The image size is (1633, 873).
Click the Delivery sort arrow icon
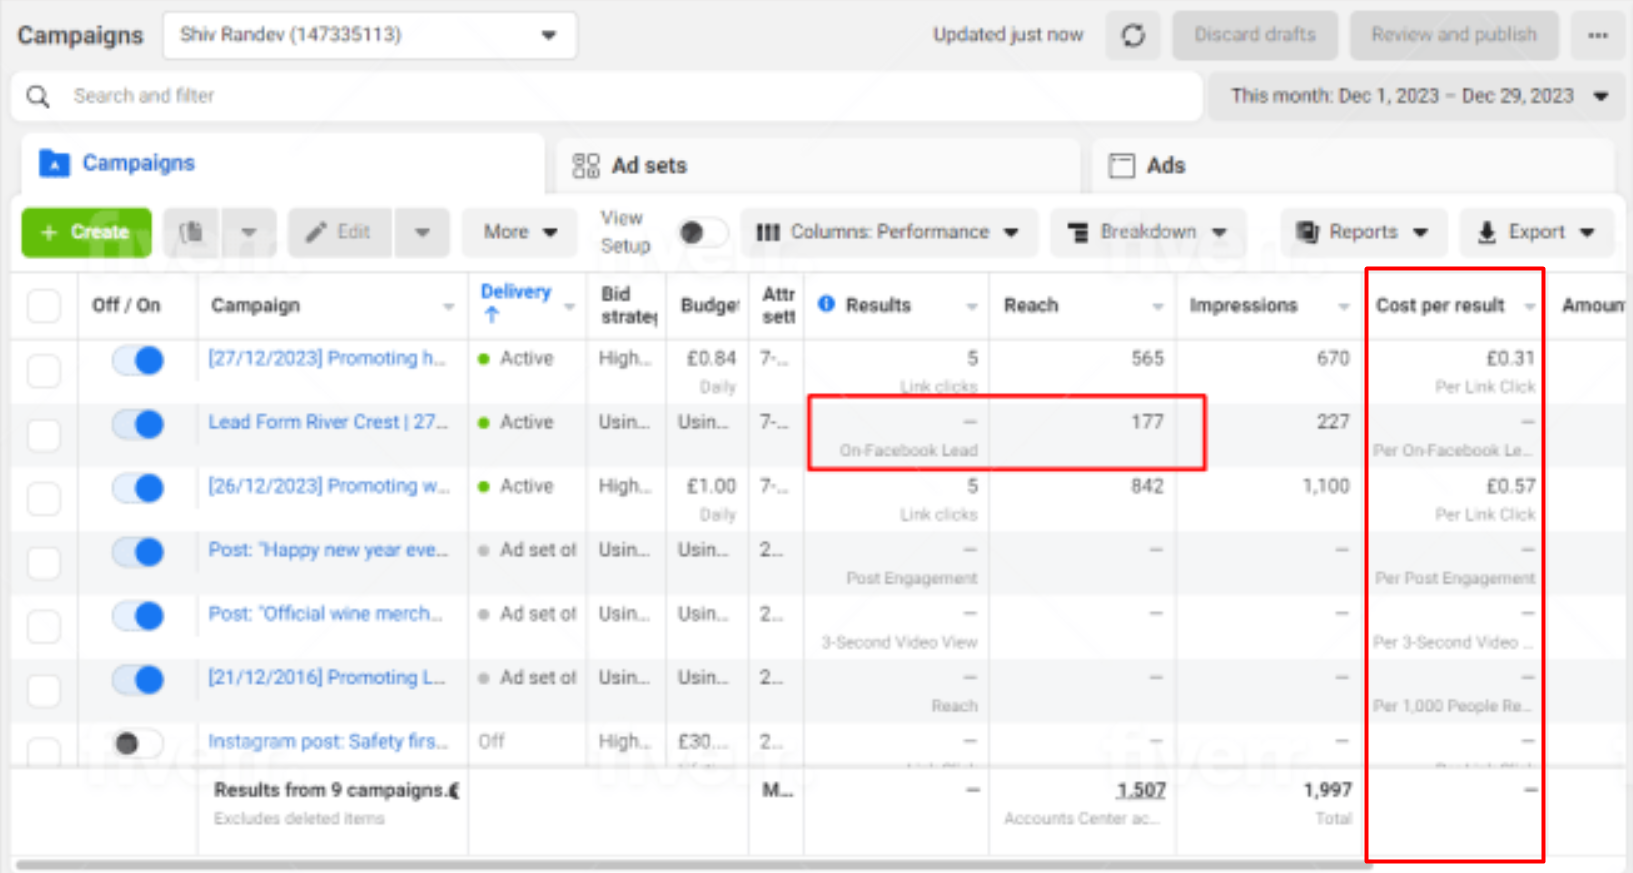point(491,315)
